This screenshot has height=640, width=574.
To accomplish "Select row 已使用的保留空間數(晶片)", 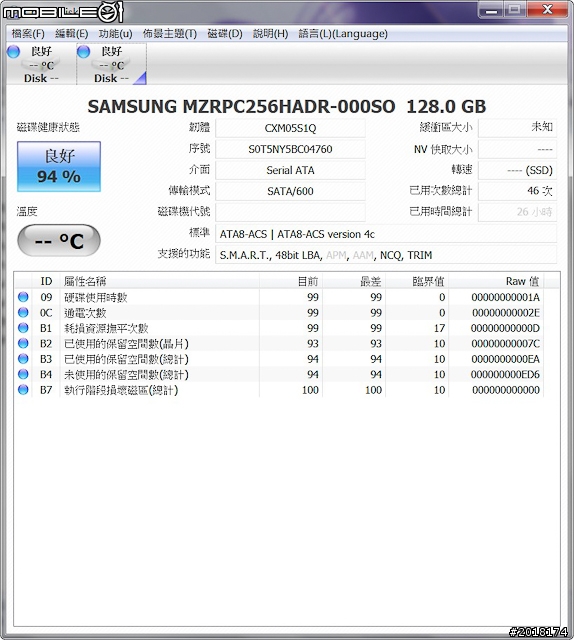I will (x=279, y=343).
